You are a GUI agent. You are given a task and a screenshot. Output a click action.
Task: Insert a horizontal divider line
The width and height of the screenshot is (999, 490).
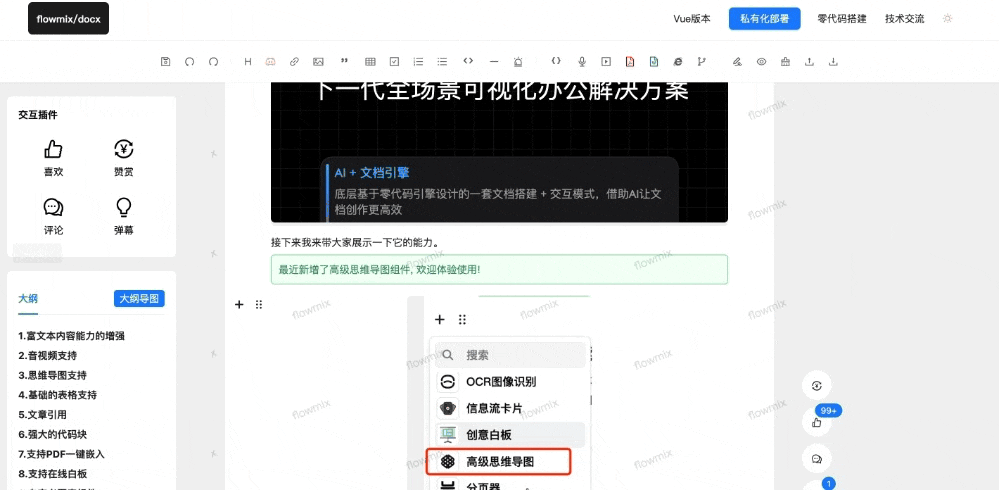click(494, 62)
